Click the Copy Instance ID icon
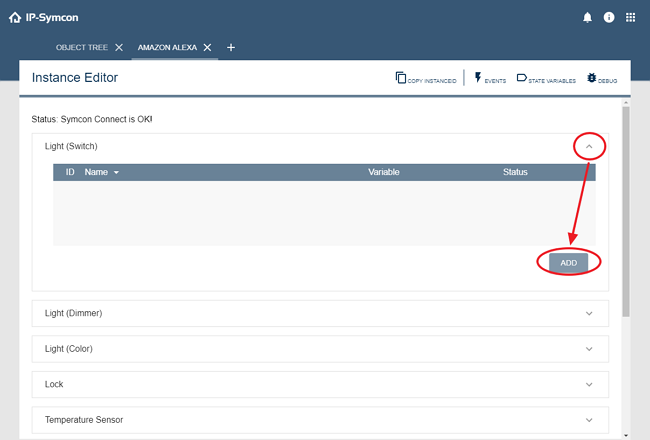The image size is (650, 440). point(401,78)
